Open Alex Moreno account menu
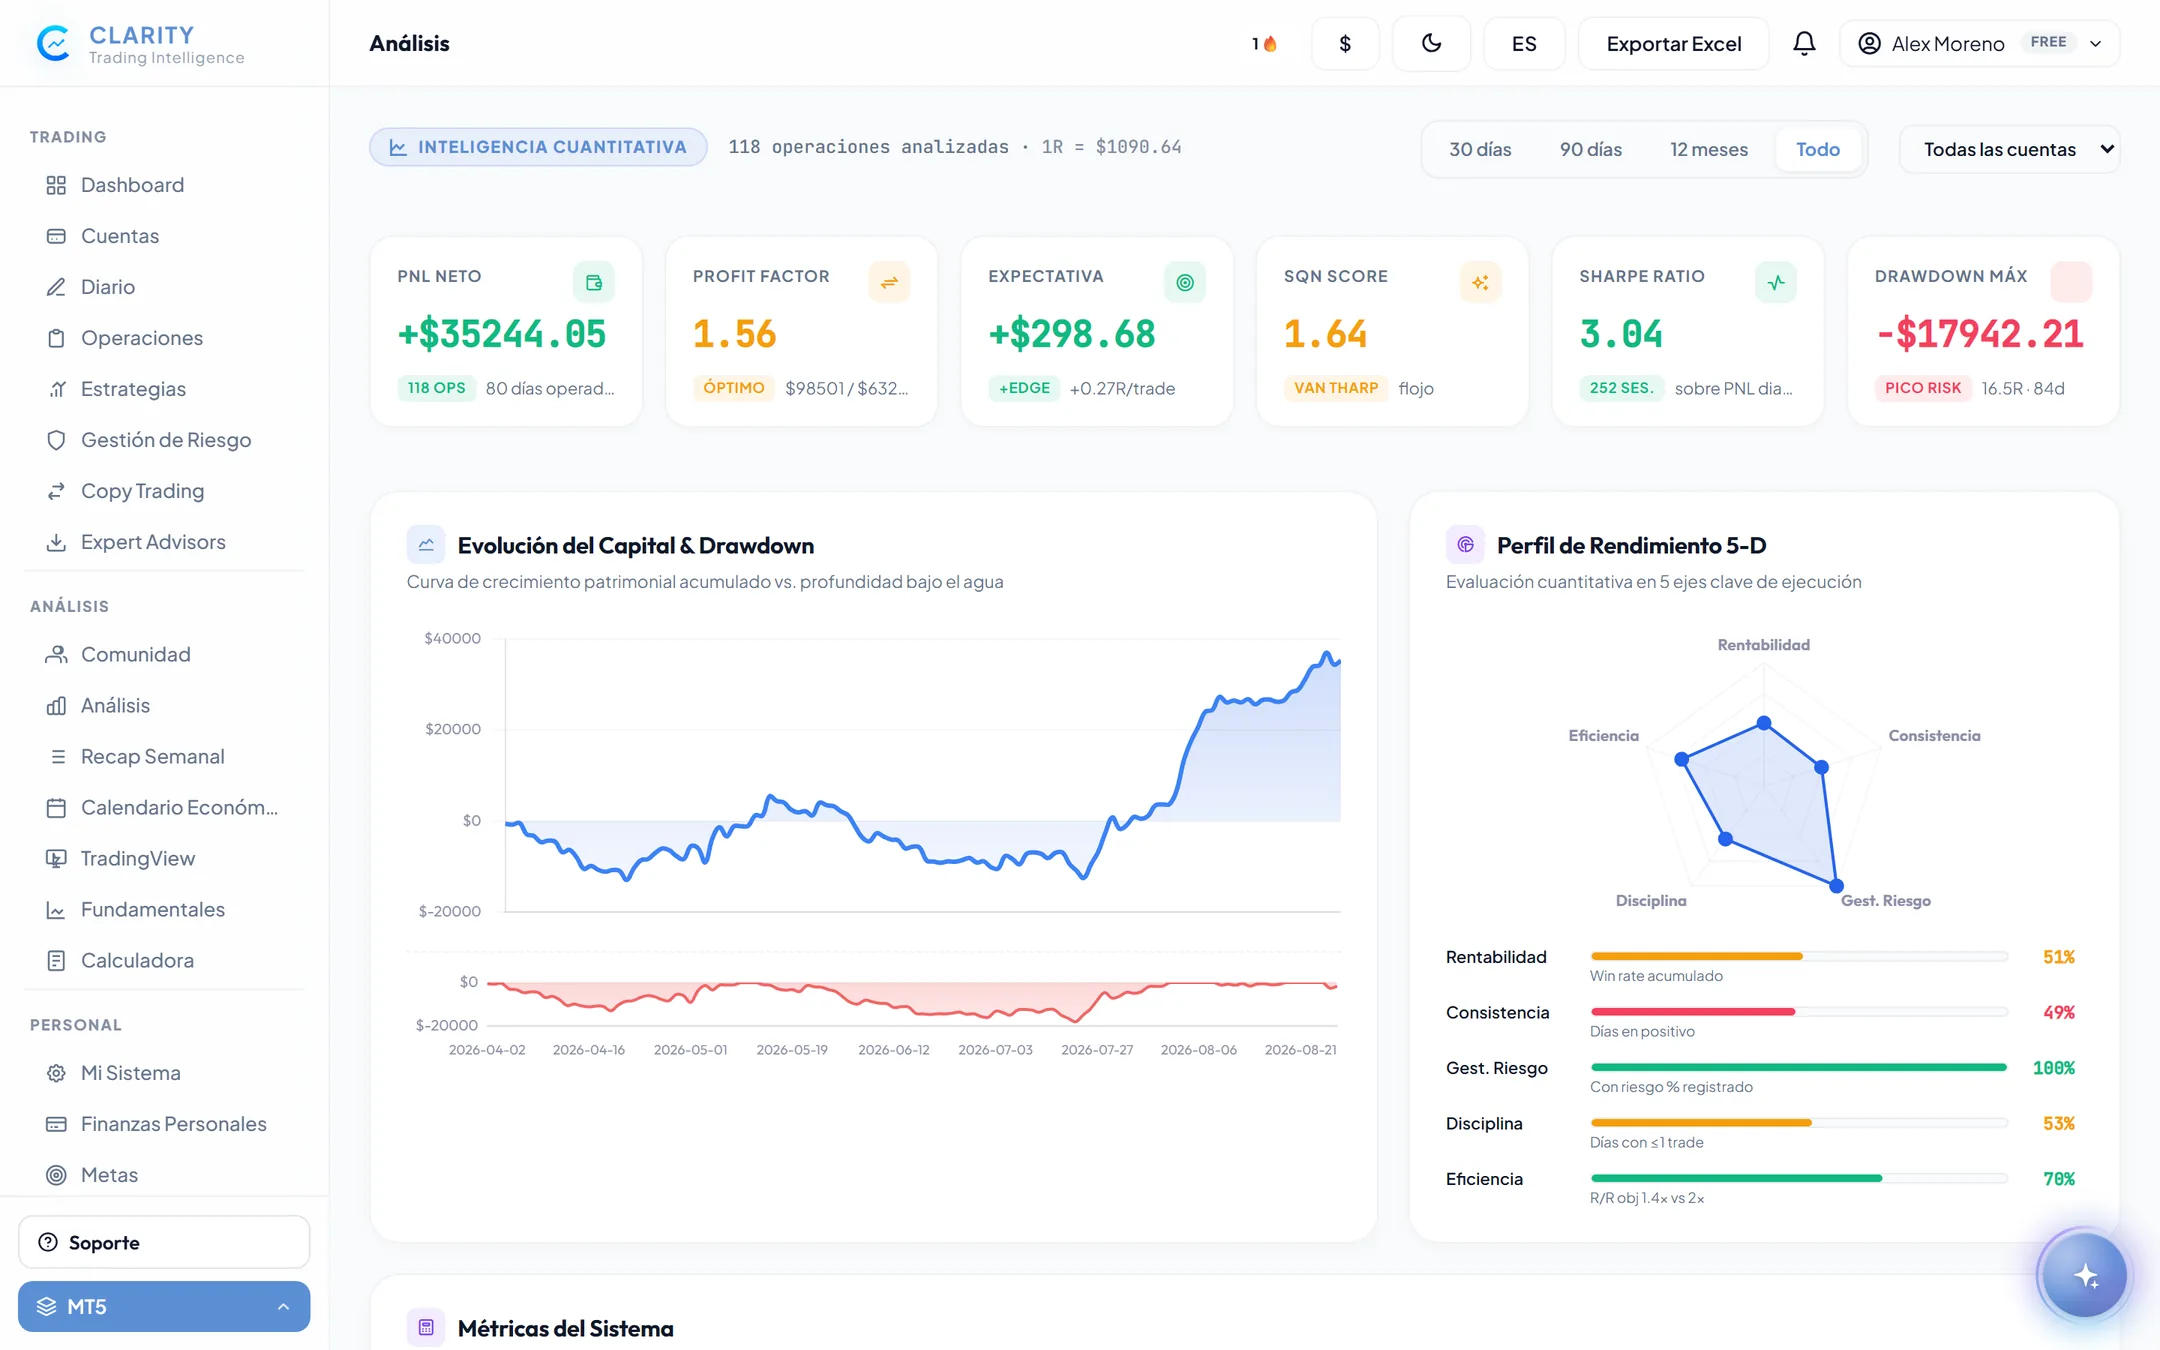2160x1350 pixels. click(x=1979, y=43)
